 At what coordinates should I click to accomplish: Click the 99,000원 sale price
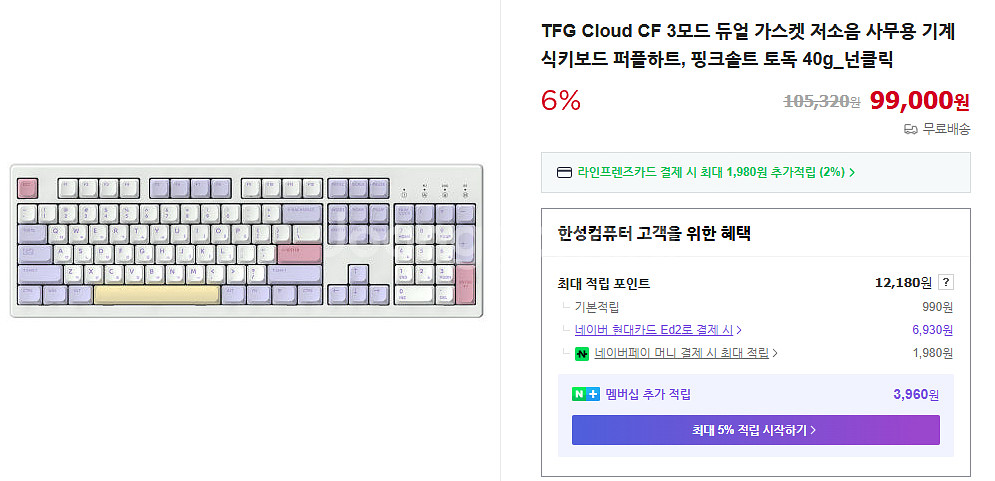(919, 100)
